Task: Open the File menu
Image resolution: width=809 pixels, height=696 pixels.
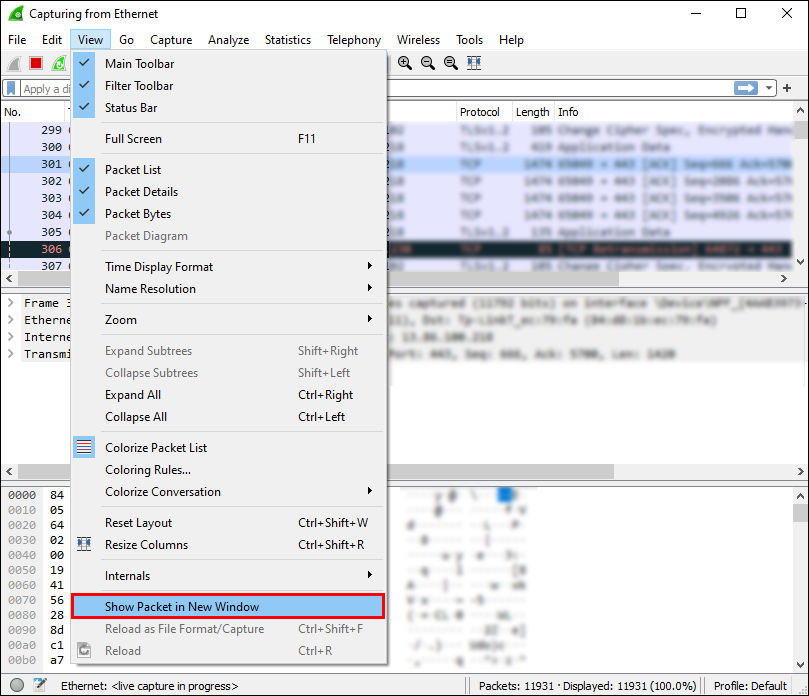Action: (17, 40)
